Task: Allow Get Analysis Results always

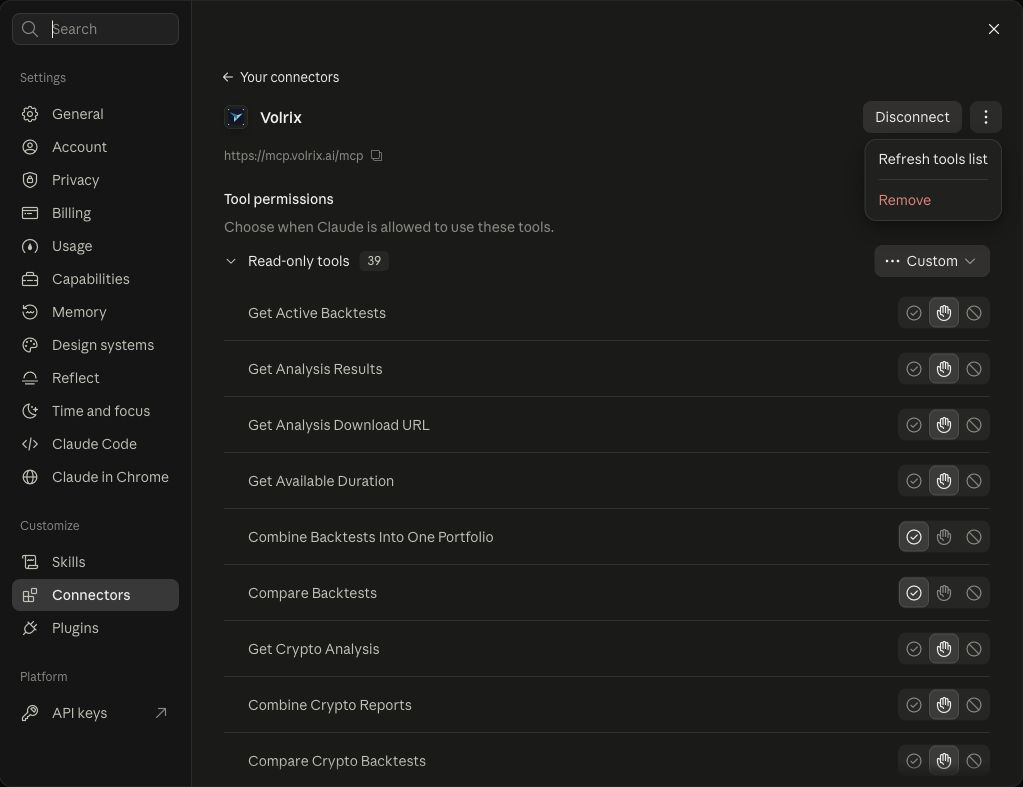Action: [913, 369]
